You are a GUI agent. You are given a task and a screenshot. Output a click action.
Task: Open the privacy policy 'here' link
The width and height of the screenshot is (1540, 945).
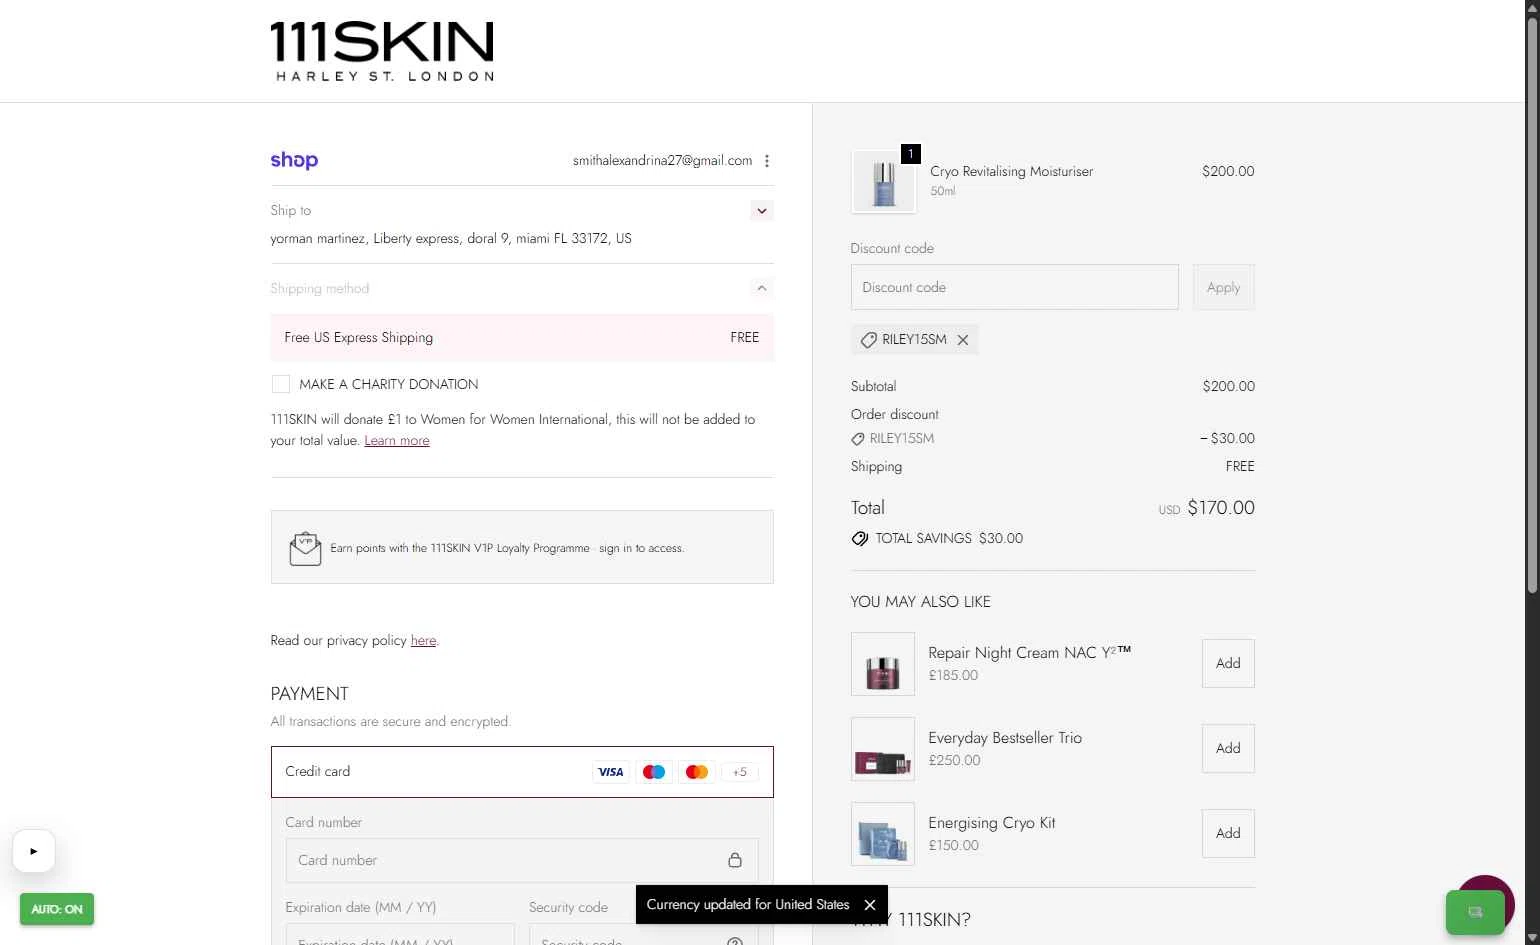423,641
